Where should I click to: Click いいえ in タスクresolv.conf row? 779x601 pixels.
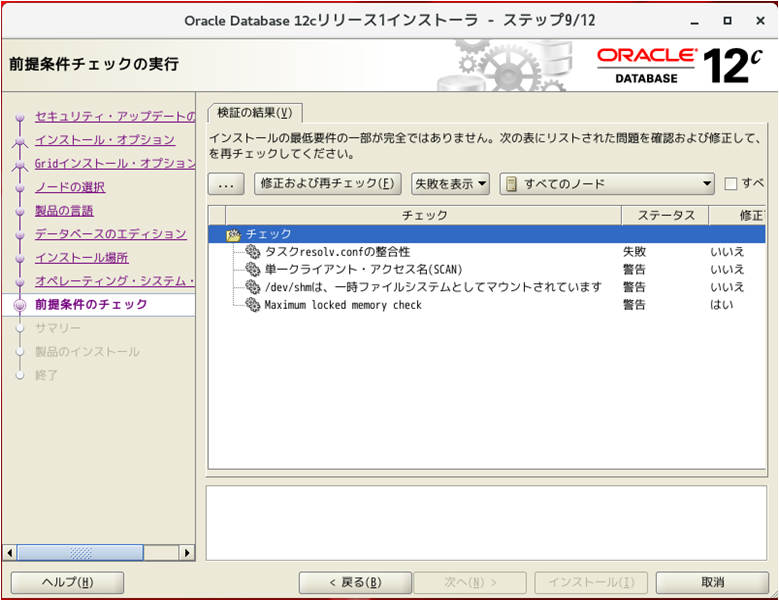point(727,252)
